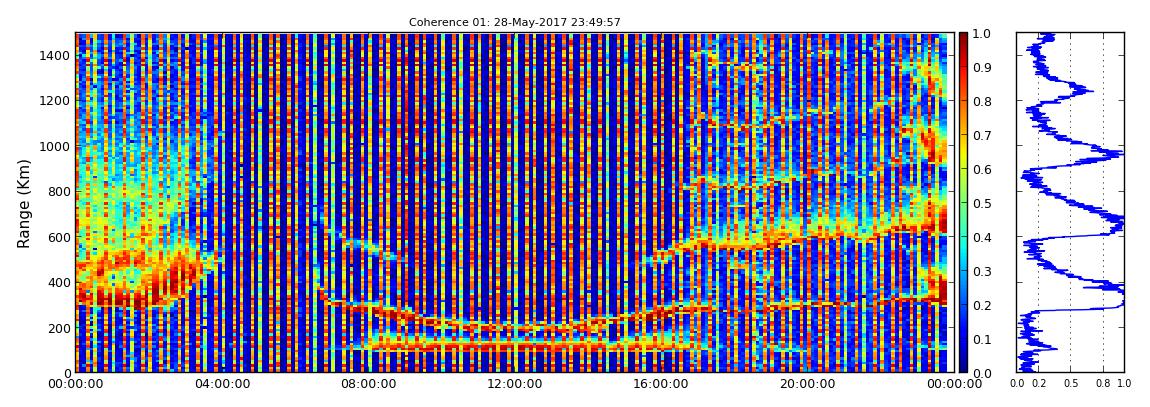This screenshot has width=1150, height=407.
Task: Click the profile plot 0.8 axis label
Action: coord(1103,383)
